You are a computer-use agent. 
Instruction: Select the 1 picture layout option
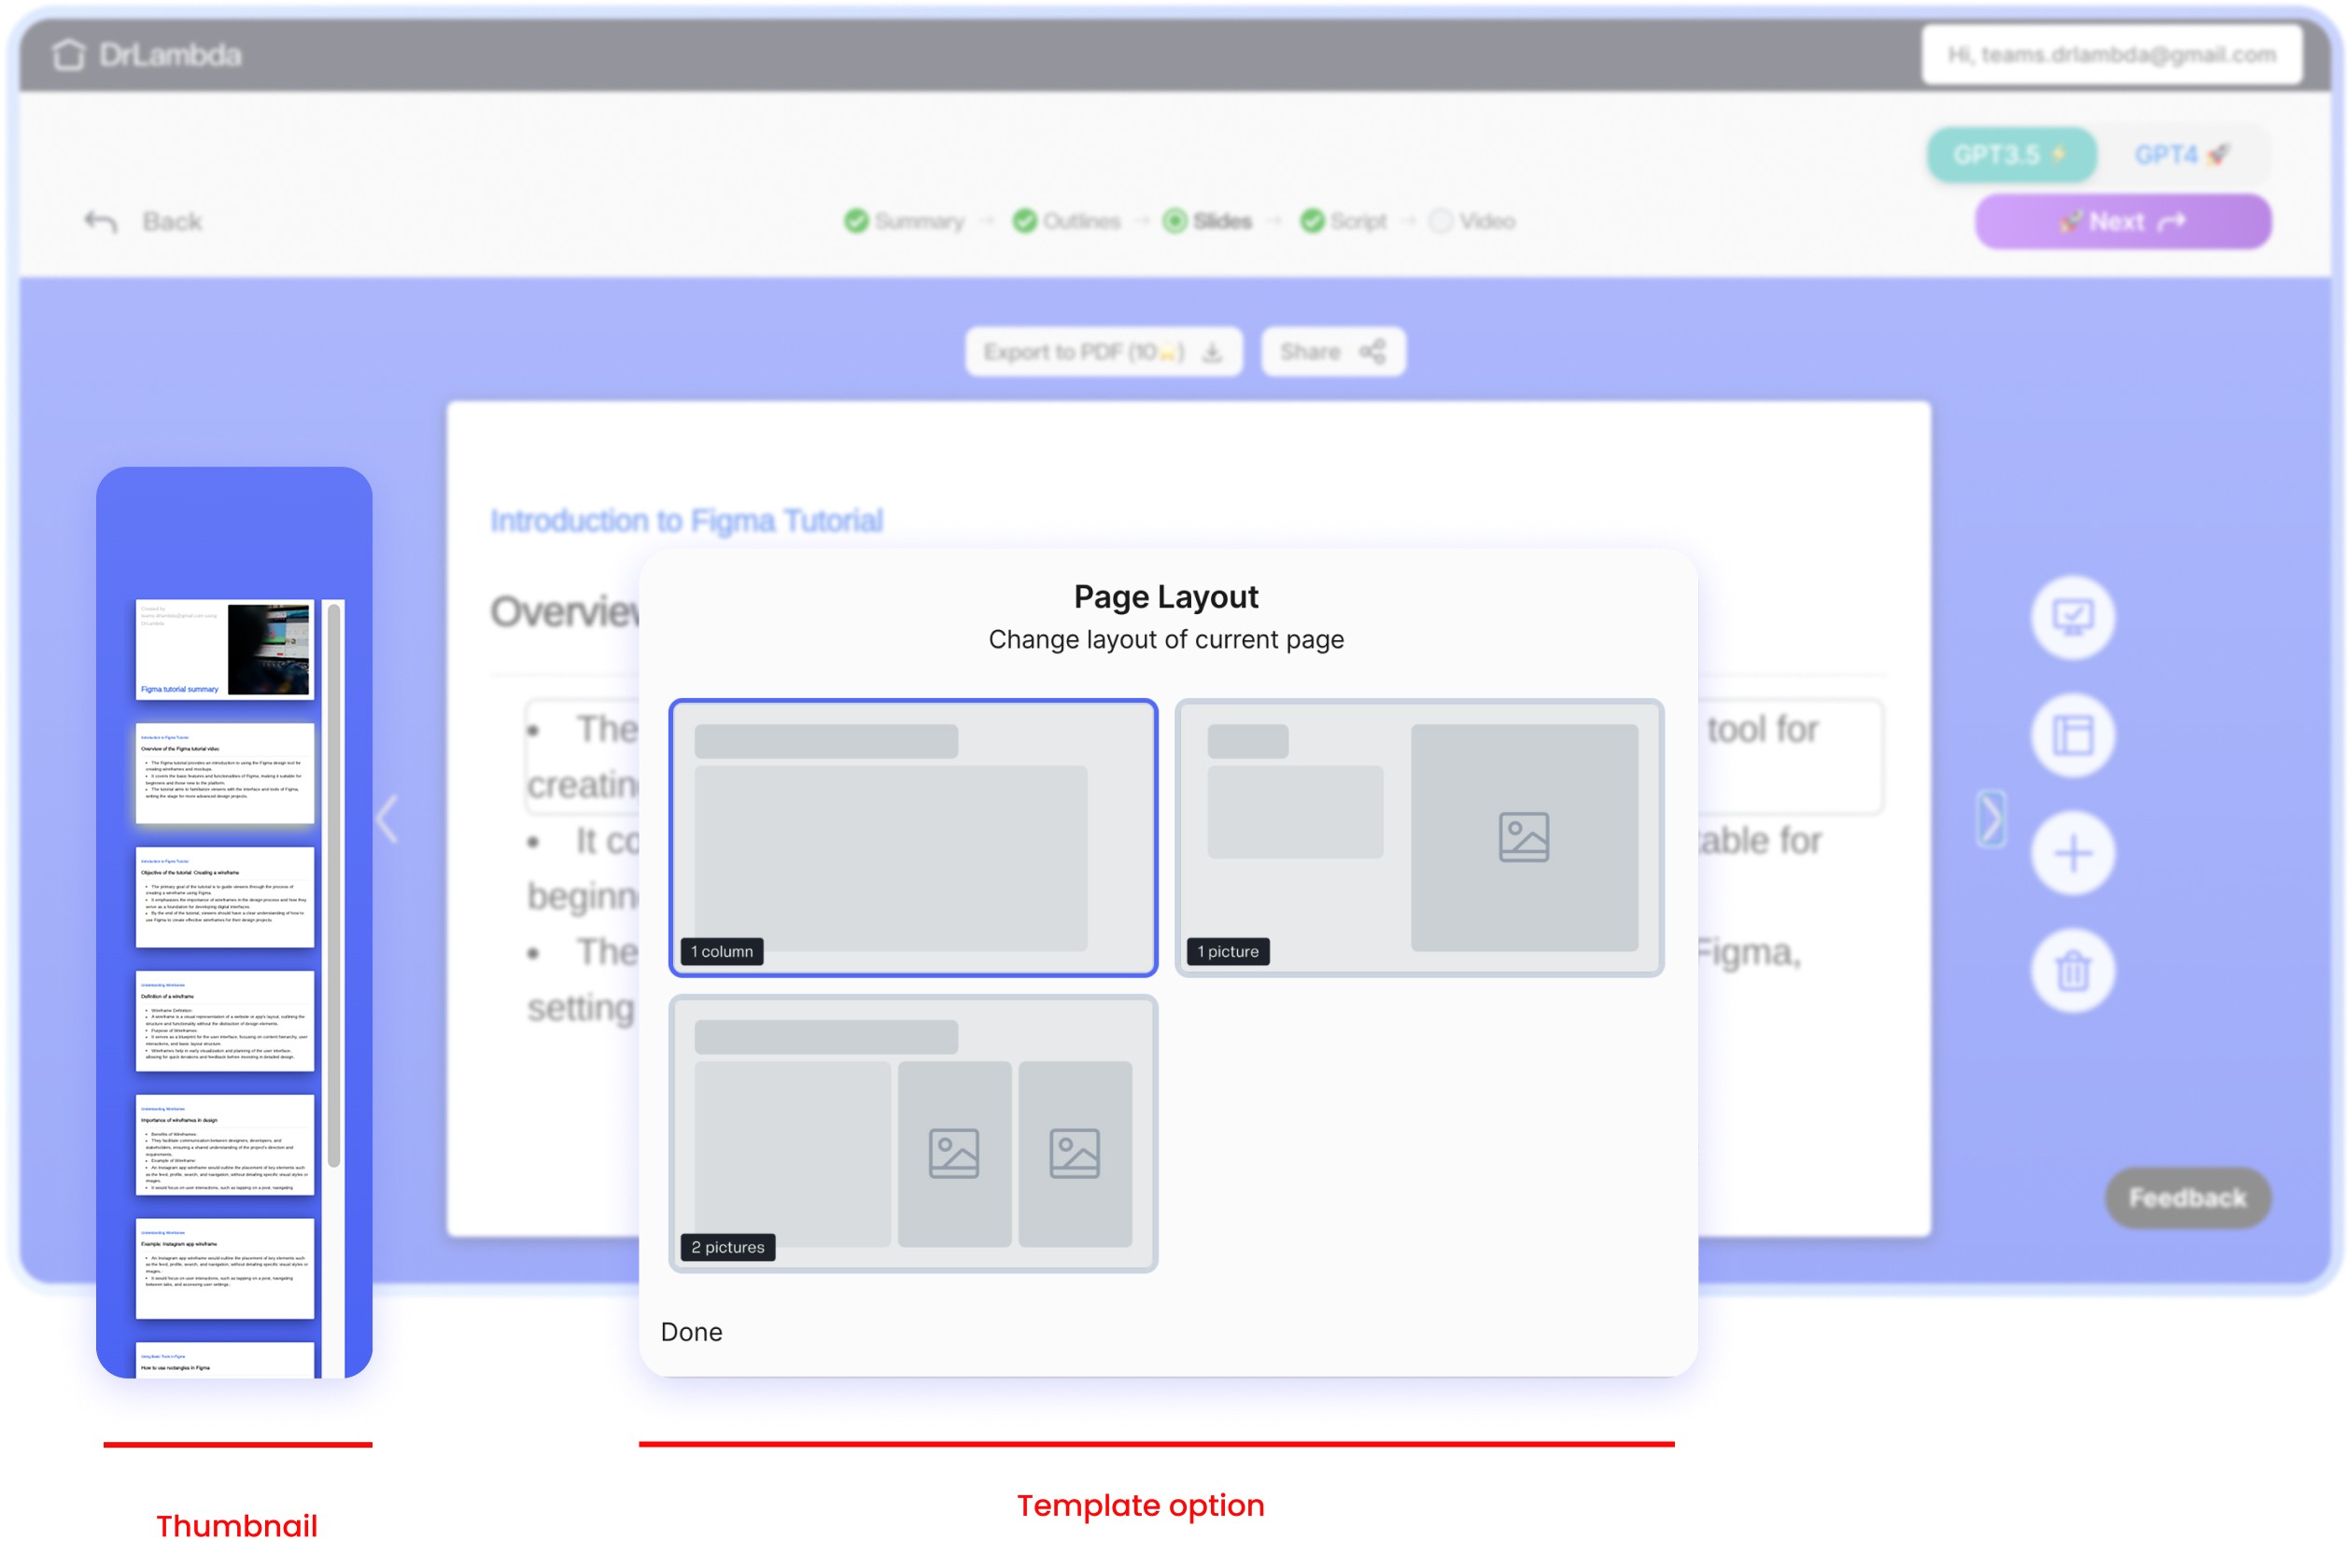pyautogui.click(x=1418, y=837)
